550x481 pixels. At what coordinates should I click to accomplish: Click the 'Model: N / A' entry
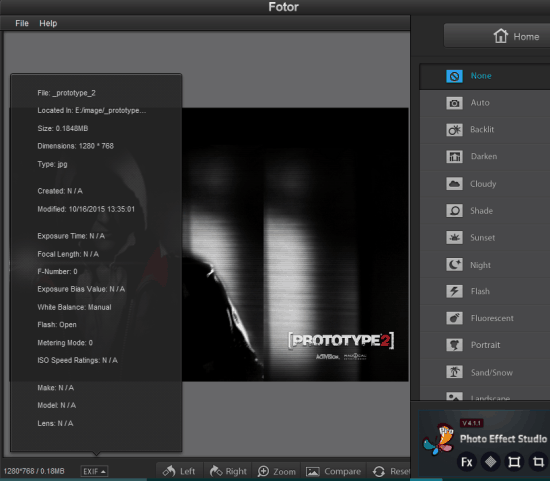tap(56, 405)
